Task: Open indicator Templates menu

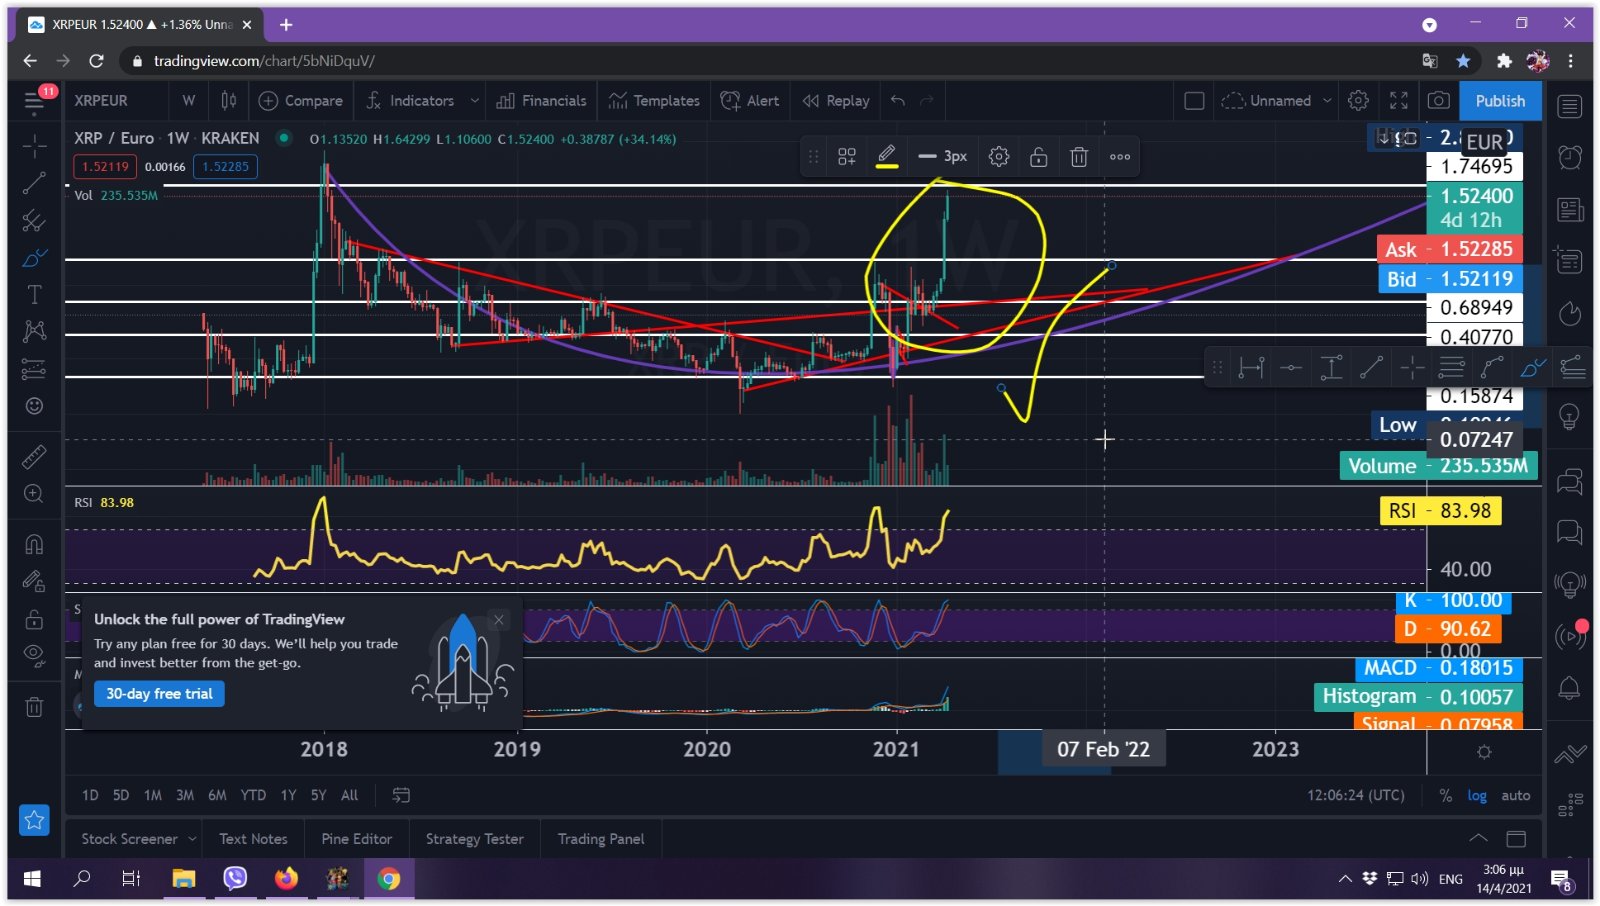Action: 654,101
